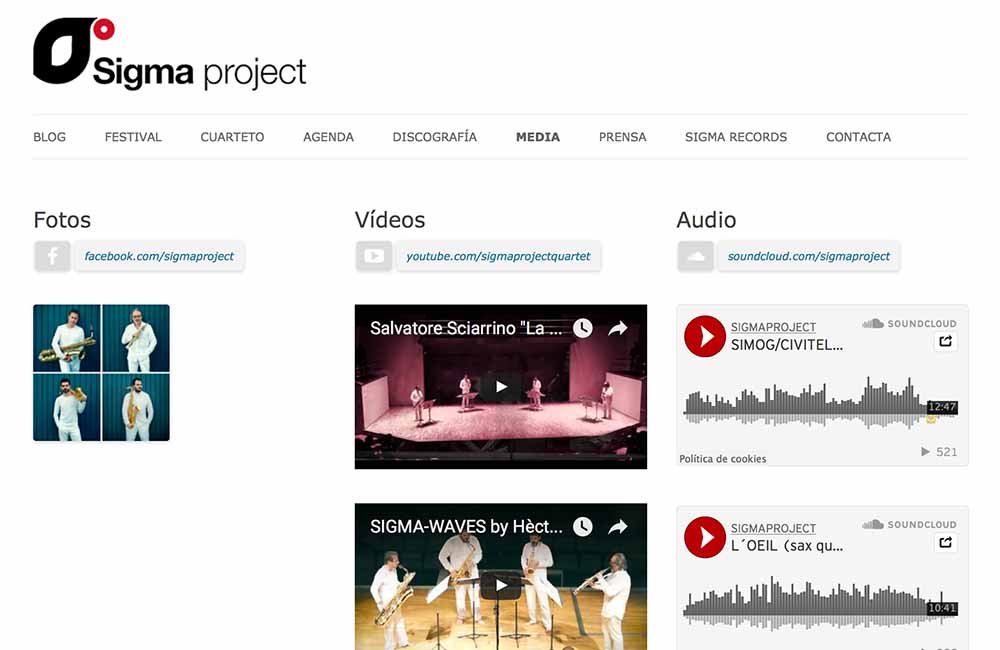The height and width of the screenshot is (650, 1000).
Task: Play the SIGMA-WAVES video
Action: point(501,585)
